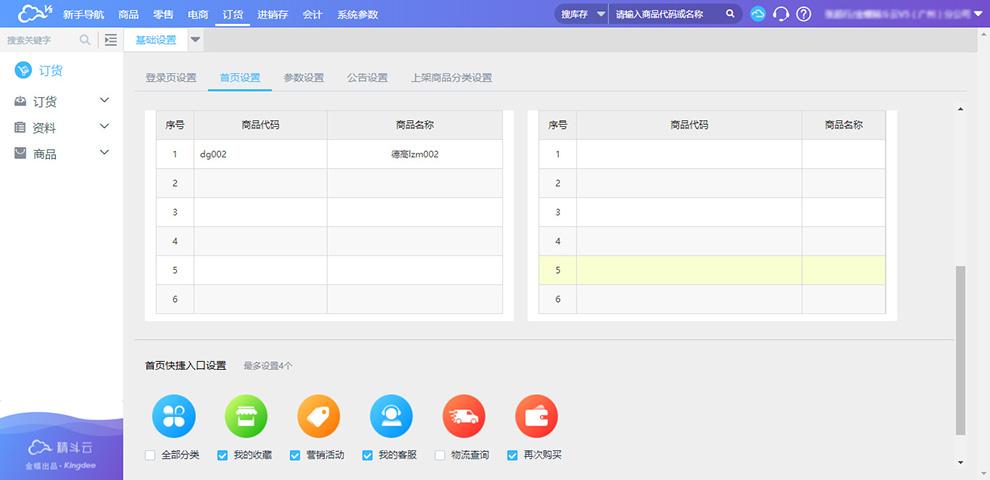Screen dimensions: 990x480
Task: Open 进销存 in the top menu
Action: [x=273, y=14]
